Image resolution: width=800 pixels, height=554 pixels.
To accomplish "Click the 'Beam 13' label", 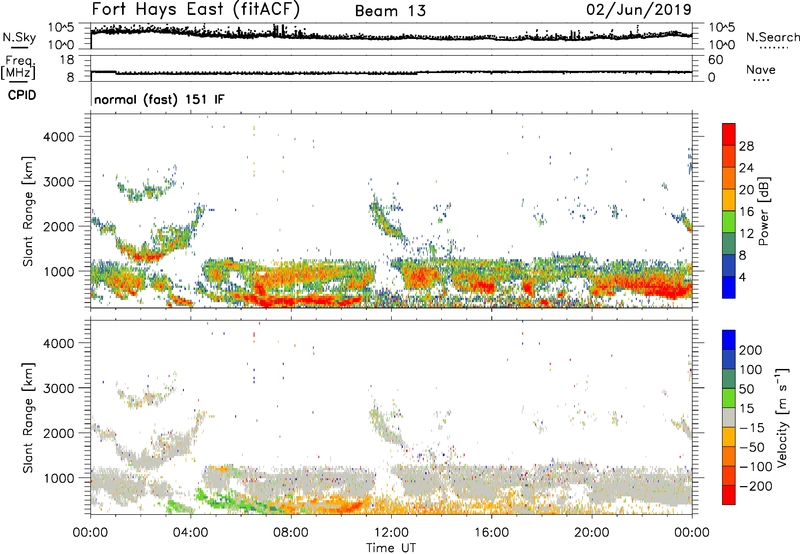I will 390,11.
